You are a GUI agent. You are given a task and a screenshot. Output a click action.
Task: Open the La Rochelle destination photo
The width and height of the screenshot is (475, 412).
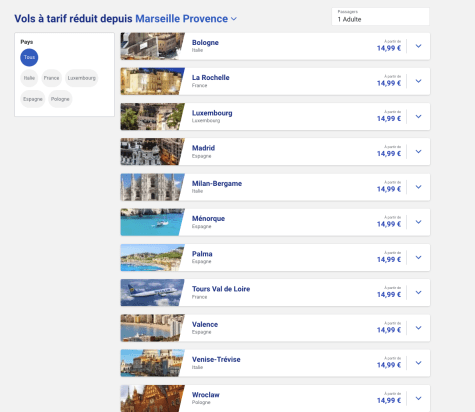[152, 81]
